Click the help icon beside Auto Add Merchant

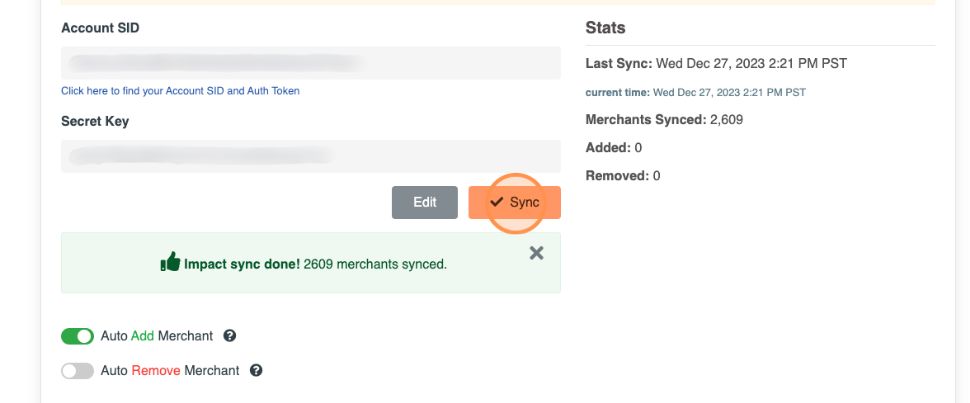[230, 336]
